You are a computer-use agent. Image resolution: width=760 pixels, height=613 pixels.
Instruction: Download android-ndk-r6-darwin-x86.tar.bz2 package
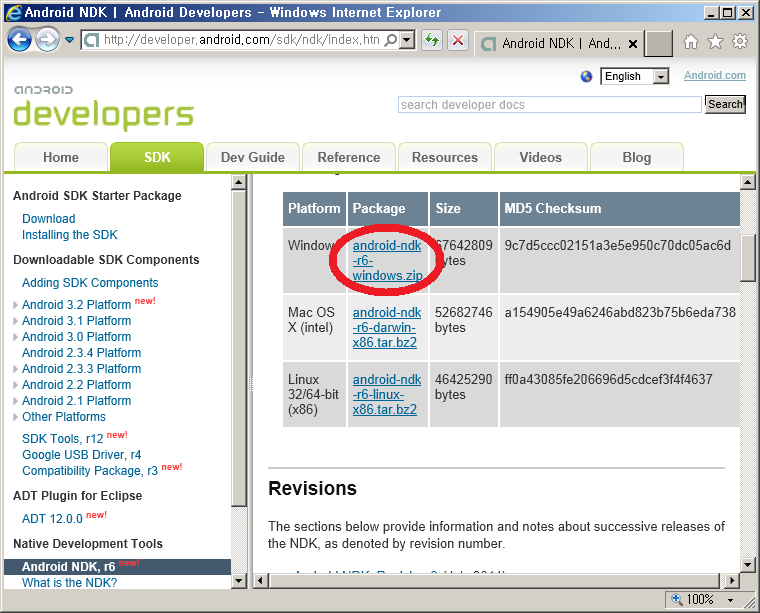pyautogui.click(x=387, y=328)
